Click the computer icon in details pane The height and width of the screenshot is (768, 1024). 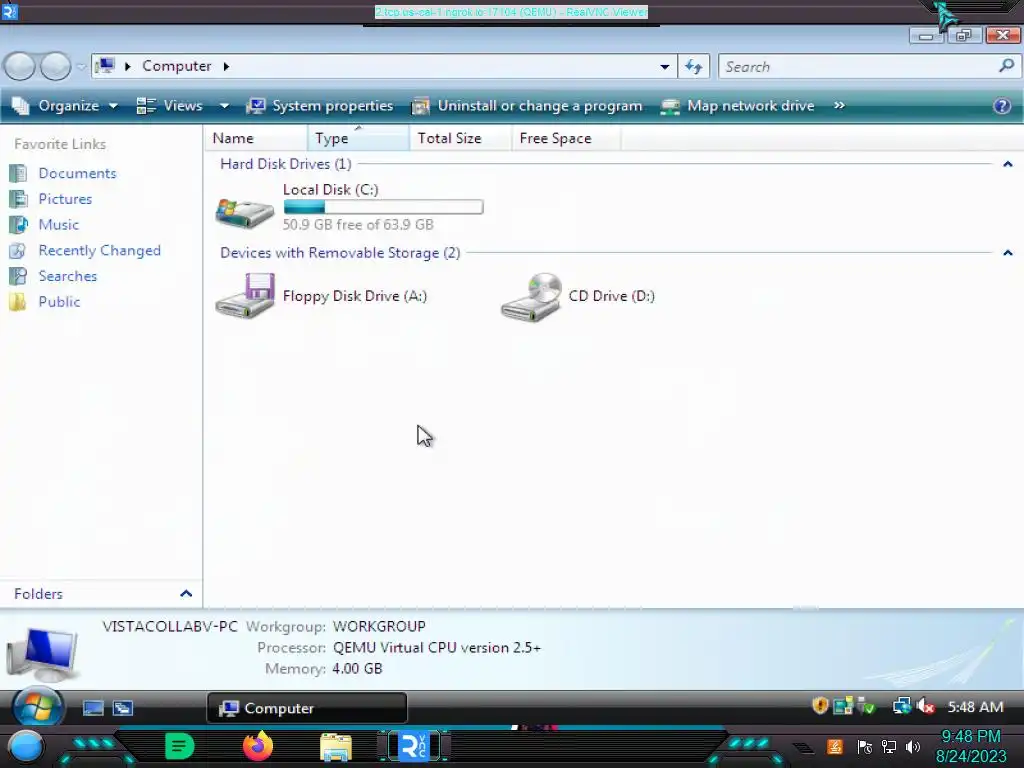pos(42,654)
